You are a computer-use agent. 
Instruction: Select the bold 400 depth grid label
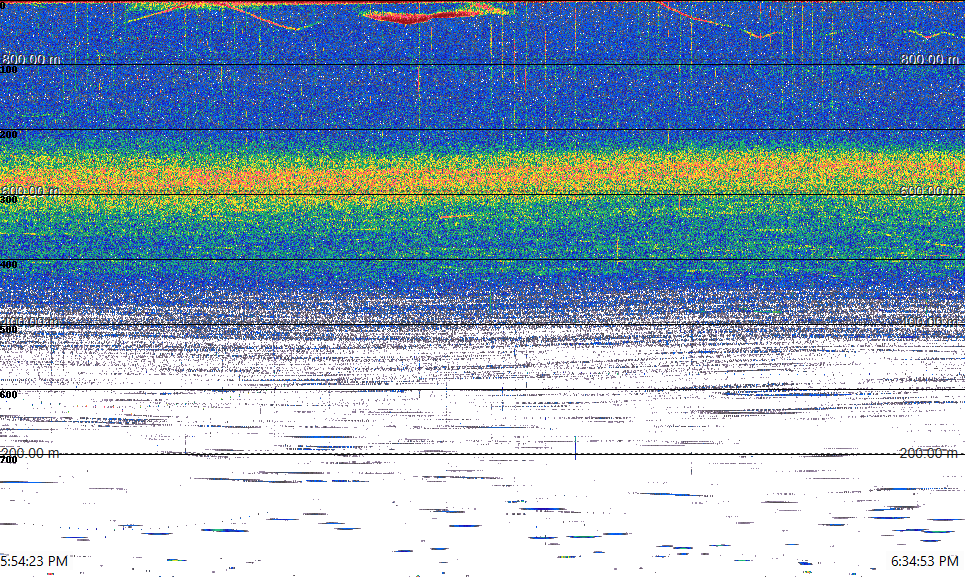9,265
